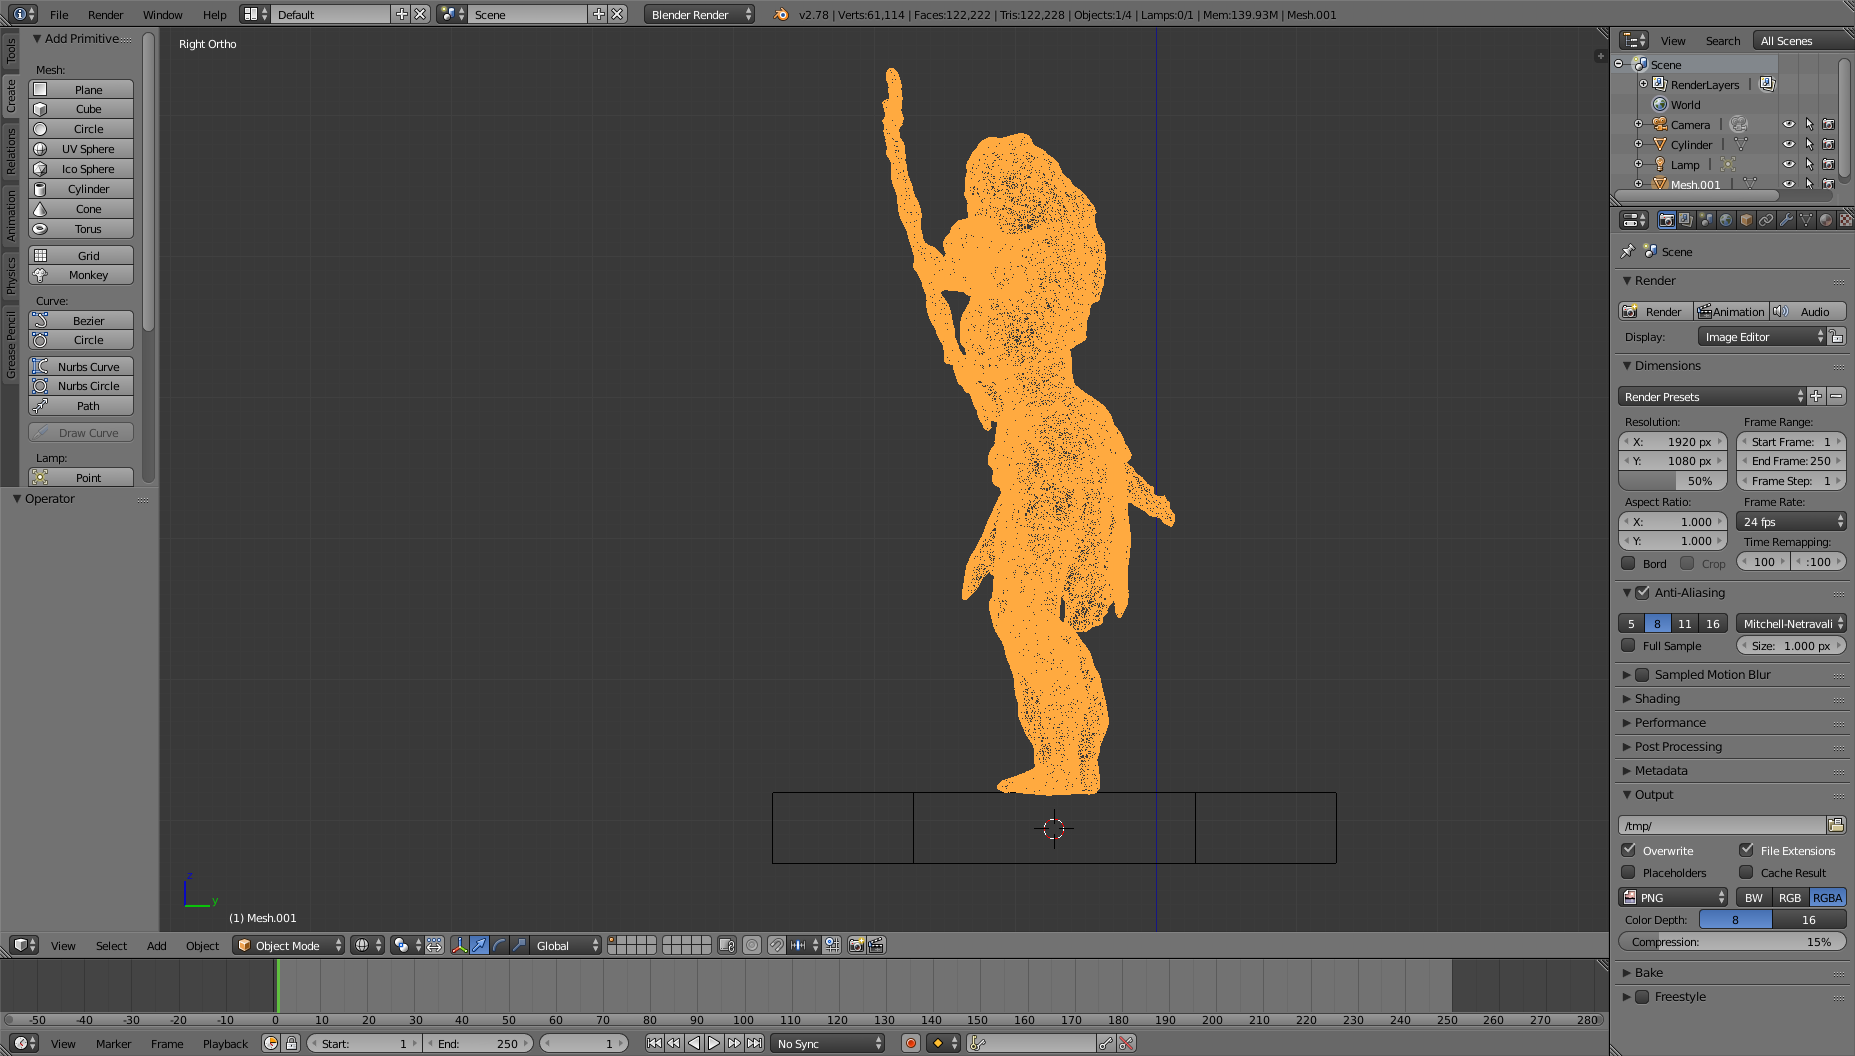Screen dimensions: 1855x1056
Task: Add a UV Sphere mesh
Action: [x=81, y=149]
